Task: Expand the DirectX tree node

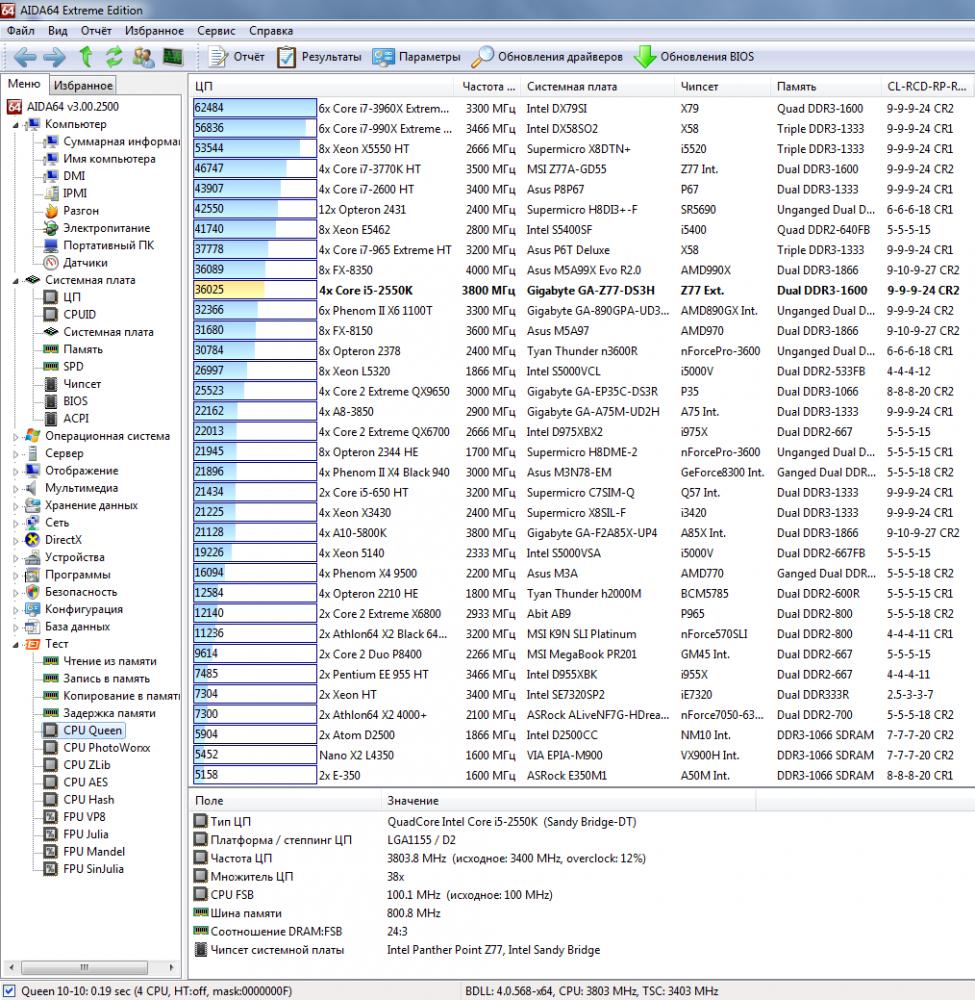Action: [16, 541]
